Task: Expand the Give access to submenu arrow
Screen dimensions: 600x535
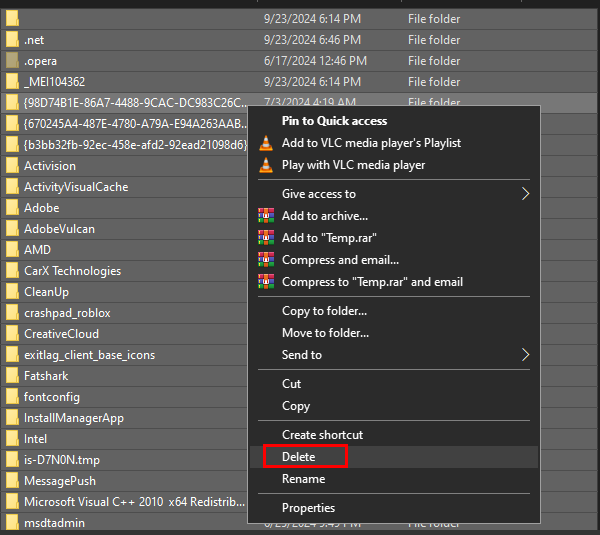Action: [x=526, y=194]
